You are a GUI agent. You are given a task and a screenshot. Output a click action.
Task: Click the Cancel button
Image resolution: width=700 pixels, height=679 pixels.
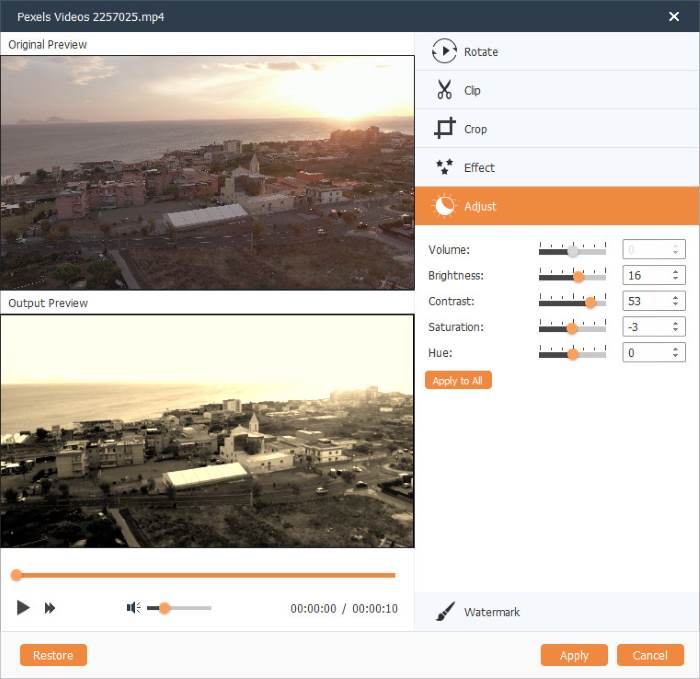650,655
